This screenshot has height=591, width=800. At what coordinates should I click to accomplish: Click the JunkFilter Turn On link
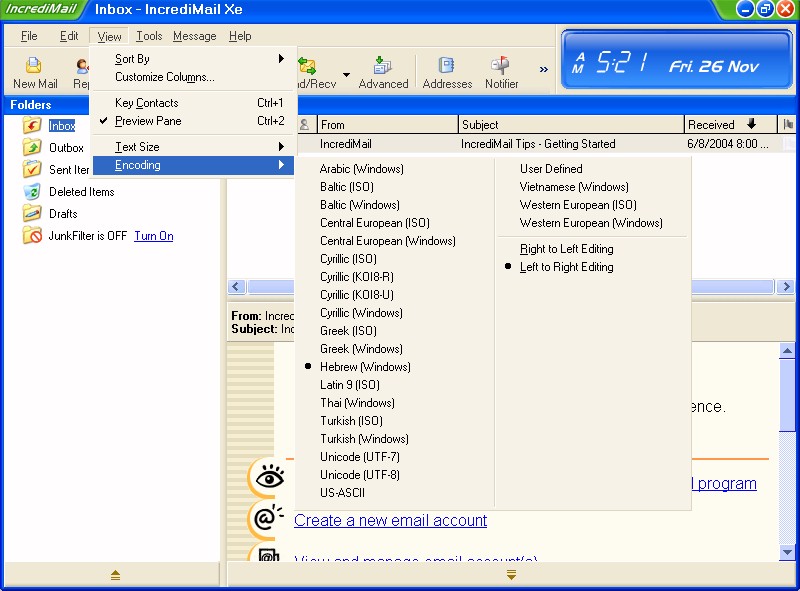[x=153, y=236]
